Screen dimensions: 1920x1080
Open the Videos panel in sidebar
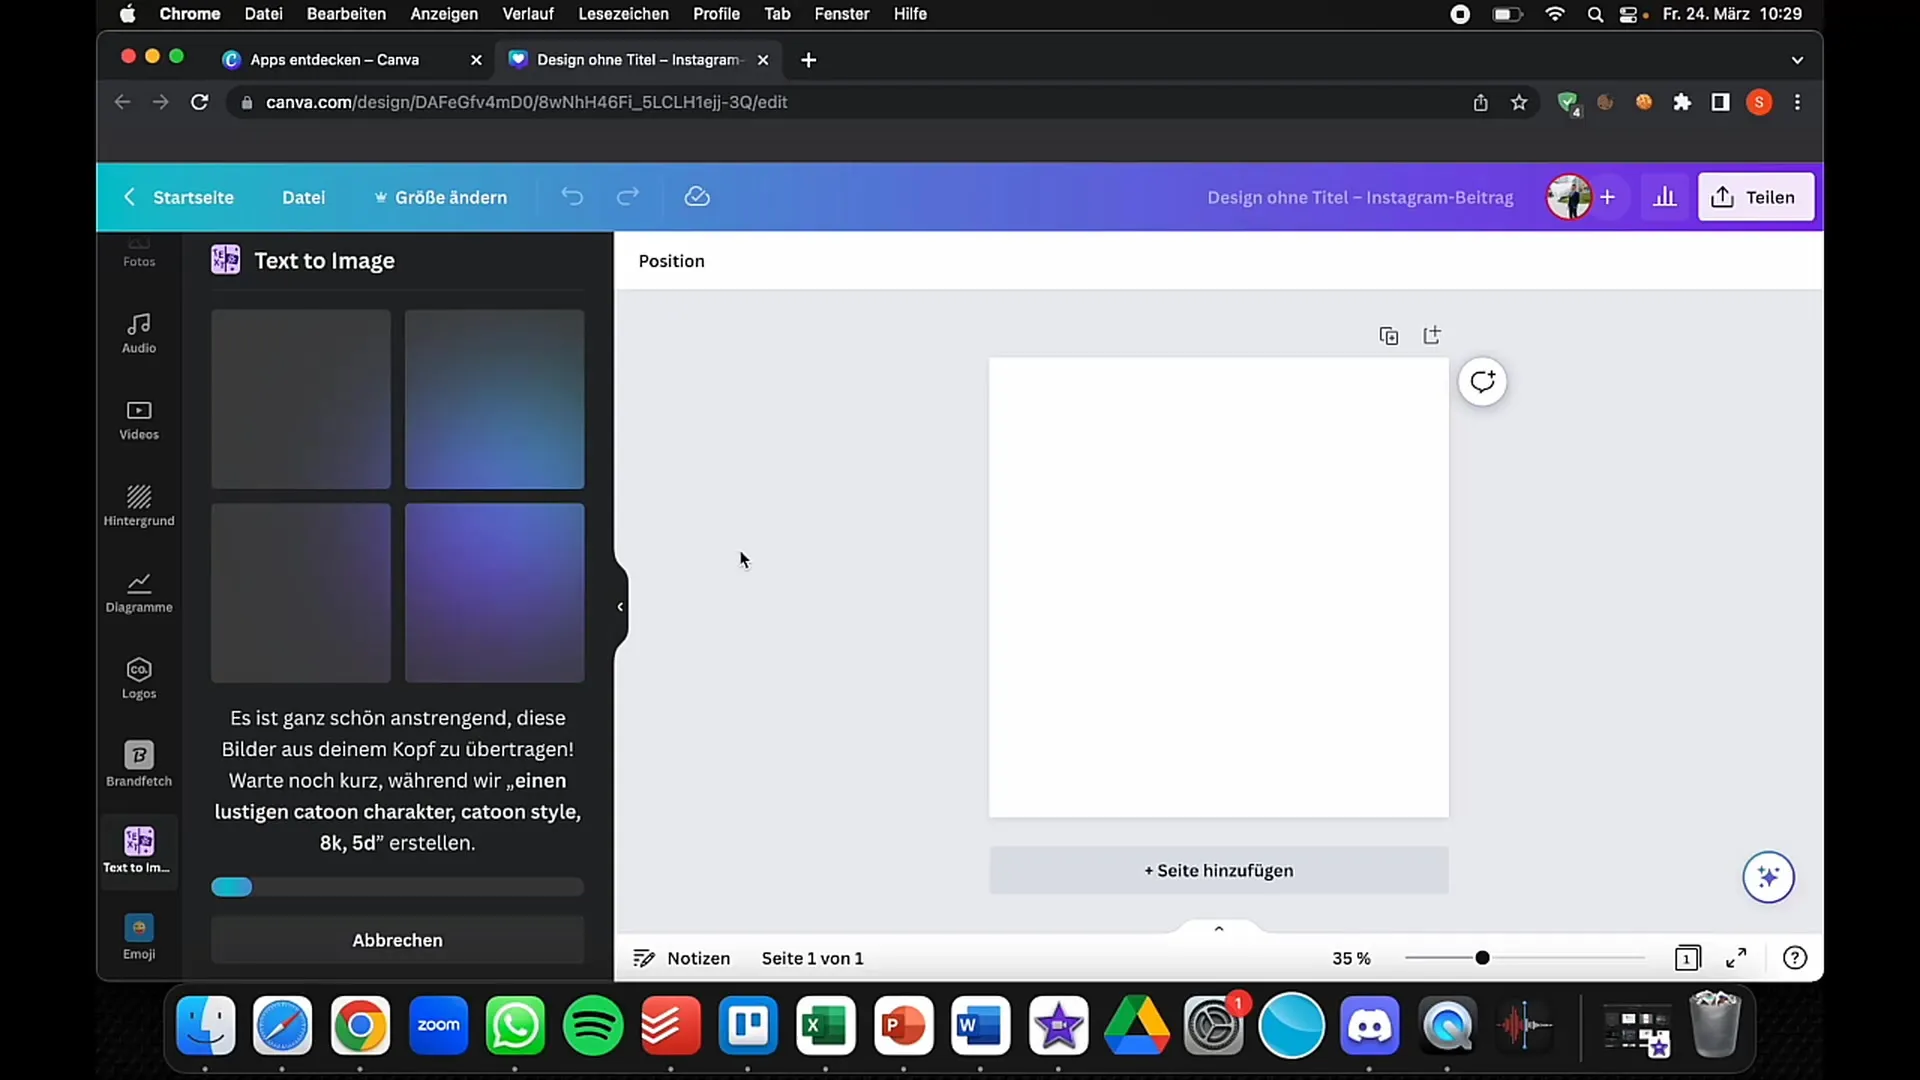[x=139, y=420]
